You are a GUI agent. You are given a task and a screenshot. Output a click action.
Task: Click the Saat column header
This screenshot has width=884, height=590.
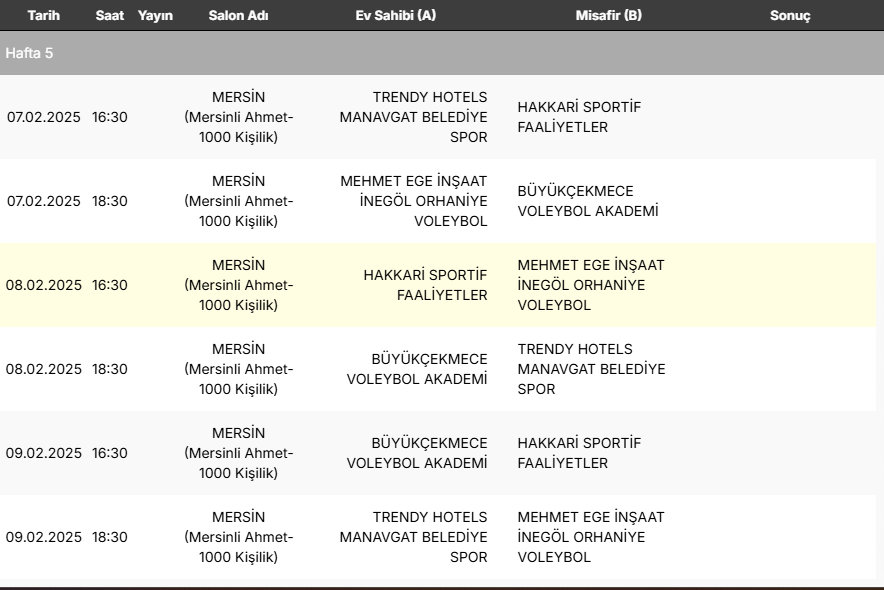pyautogui.click(x=110, y=16)
